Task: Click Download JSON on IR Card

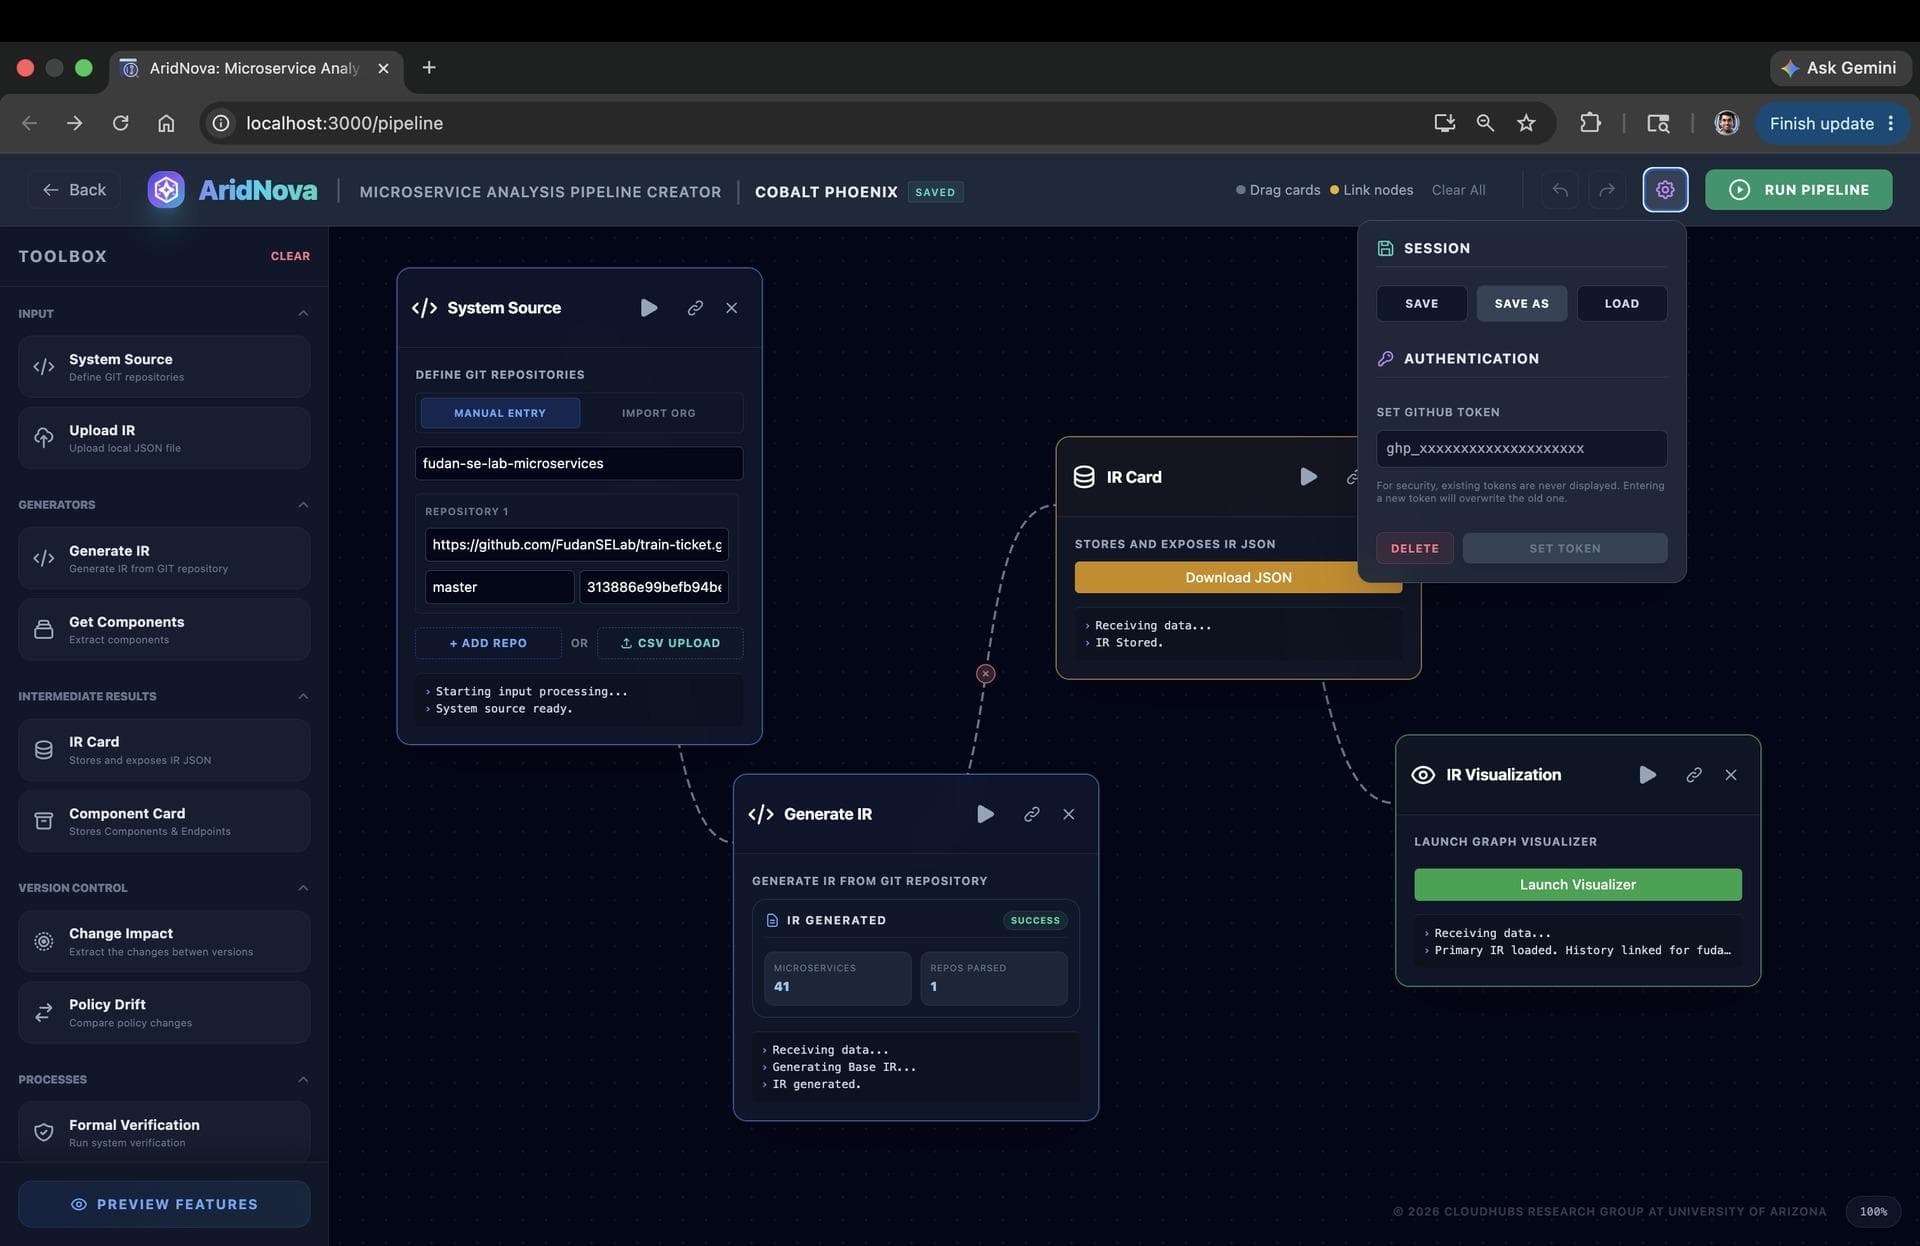Action: pyautogui.click(x=1238, y=577)
